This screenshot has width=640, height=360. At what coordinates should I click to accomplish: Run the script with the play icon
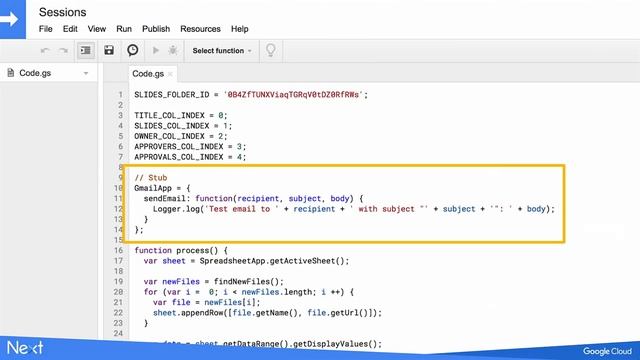point(156,50)
